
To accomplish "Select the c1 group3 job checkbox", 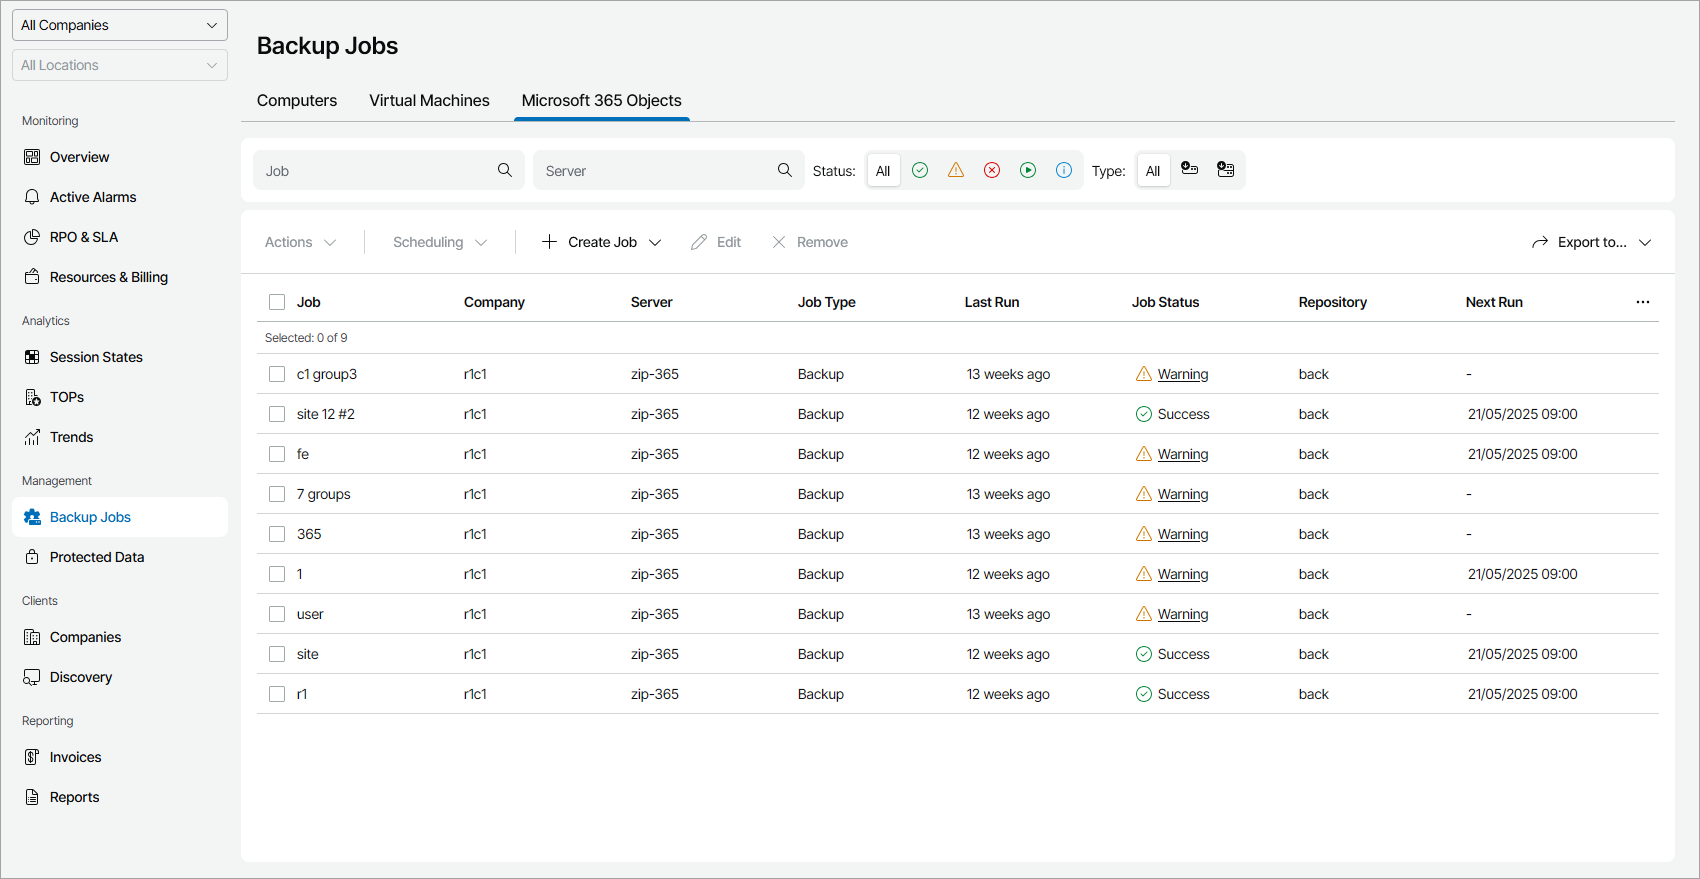I will coord(277,374).
